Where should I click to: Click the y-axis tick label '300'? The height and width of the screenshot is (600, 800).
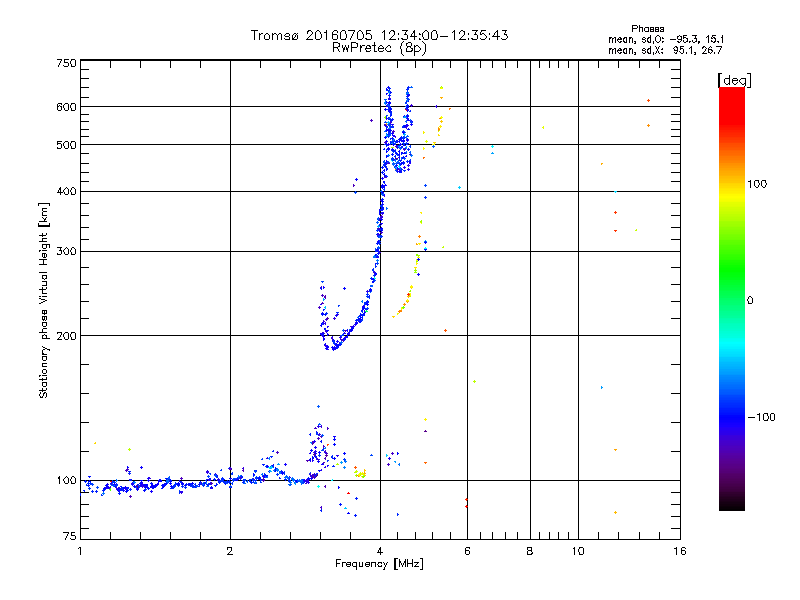(67, 251)
